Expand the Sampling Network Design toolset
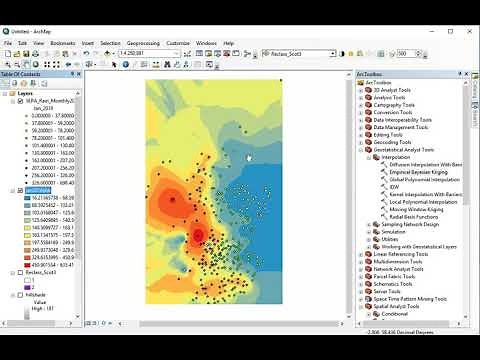This screenshot has height=360, width=480. pos(369,224)
